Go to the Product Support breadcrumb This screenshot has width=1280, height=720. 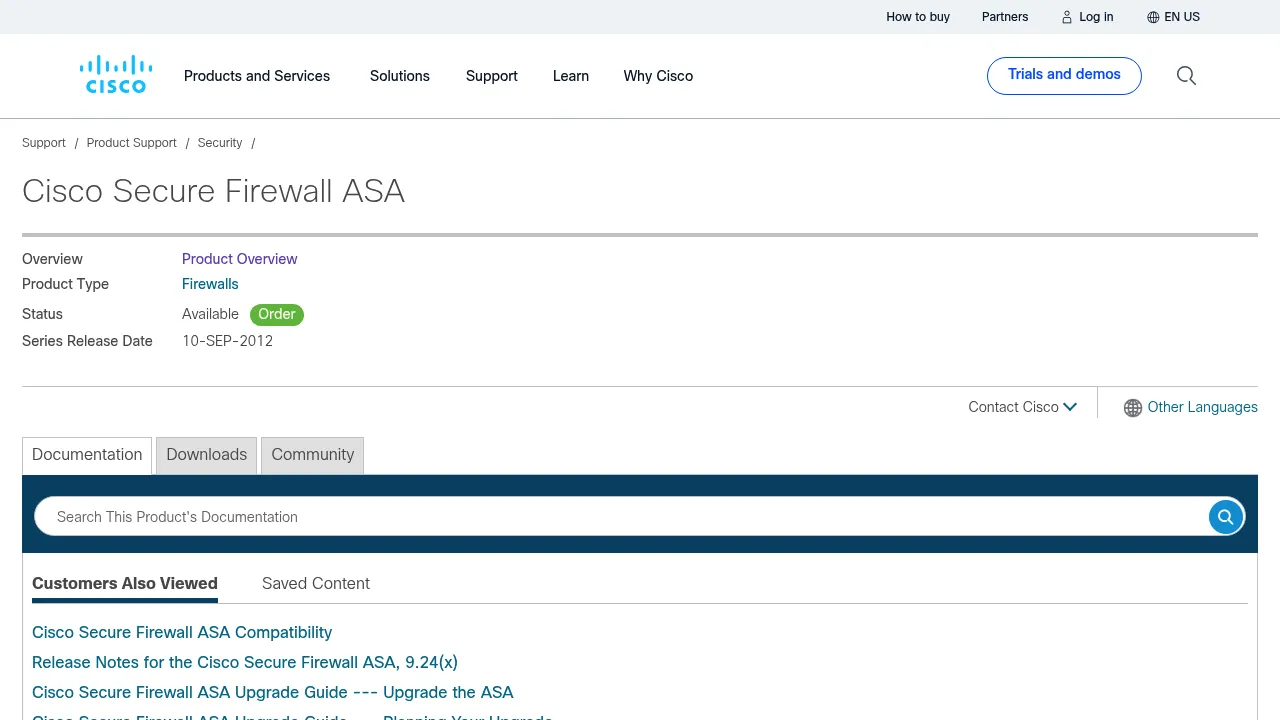(x=132, y=143)
